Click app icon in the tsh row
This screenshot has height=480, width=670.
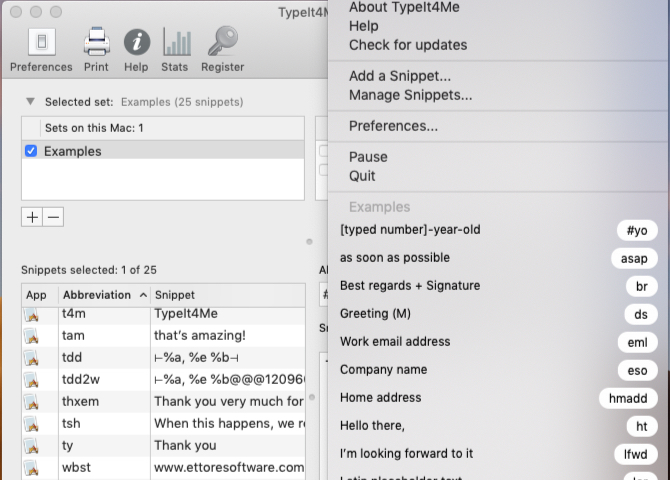click(x=32, y=424)
